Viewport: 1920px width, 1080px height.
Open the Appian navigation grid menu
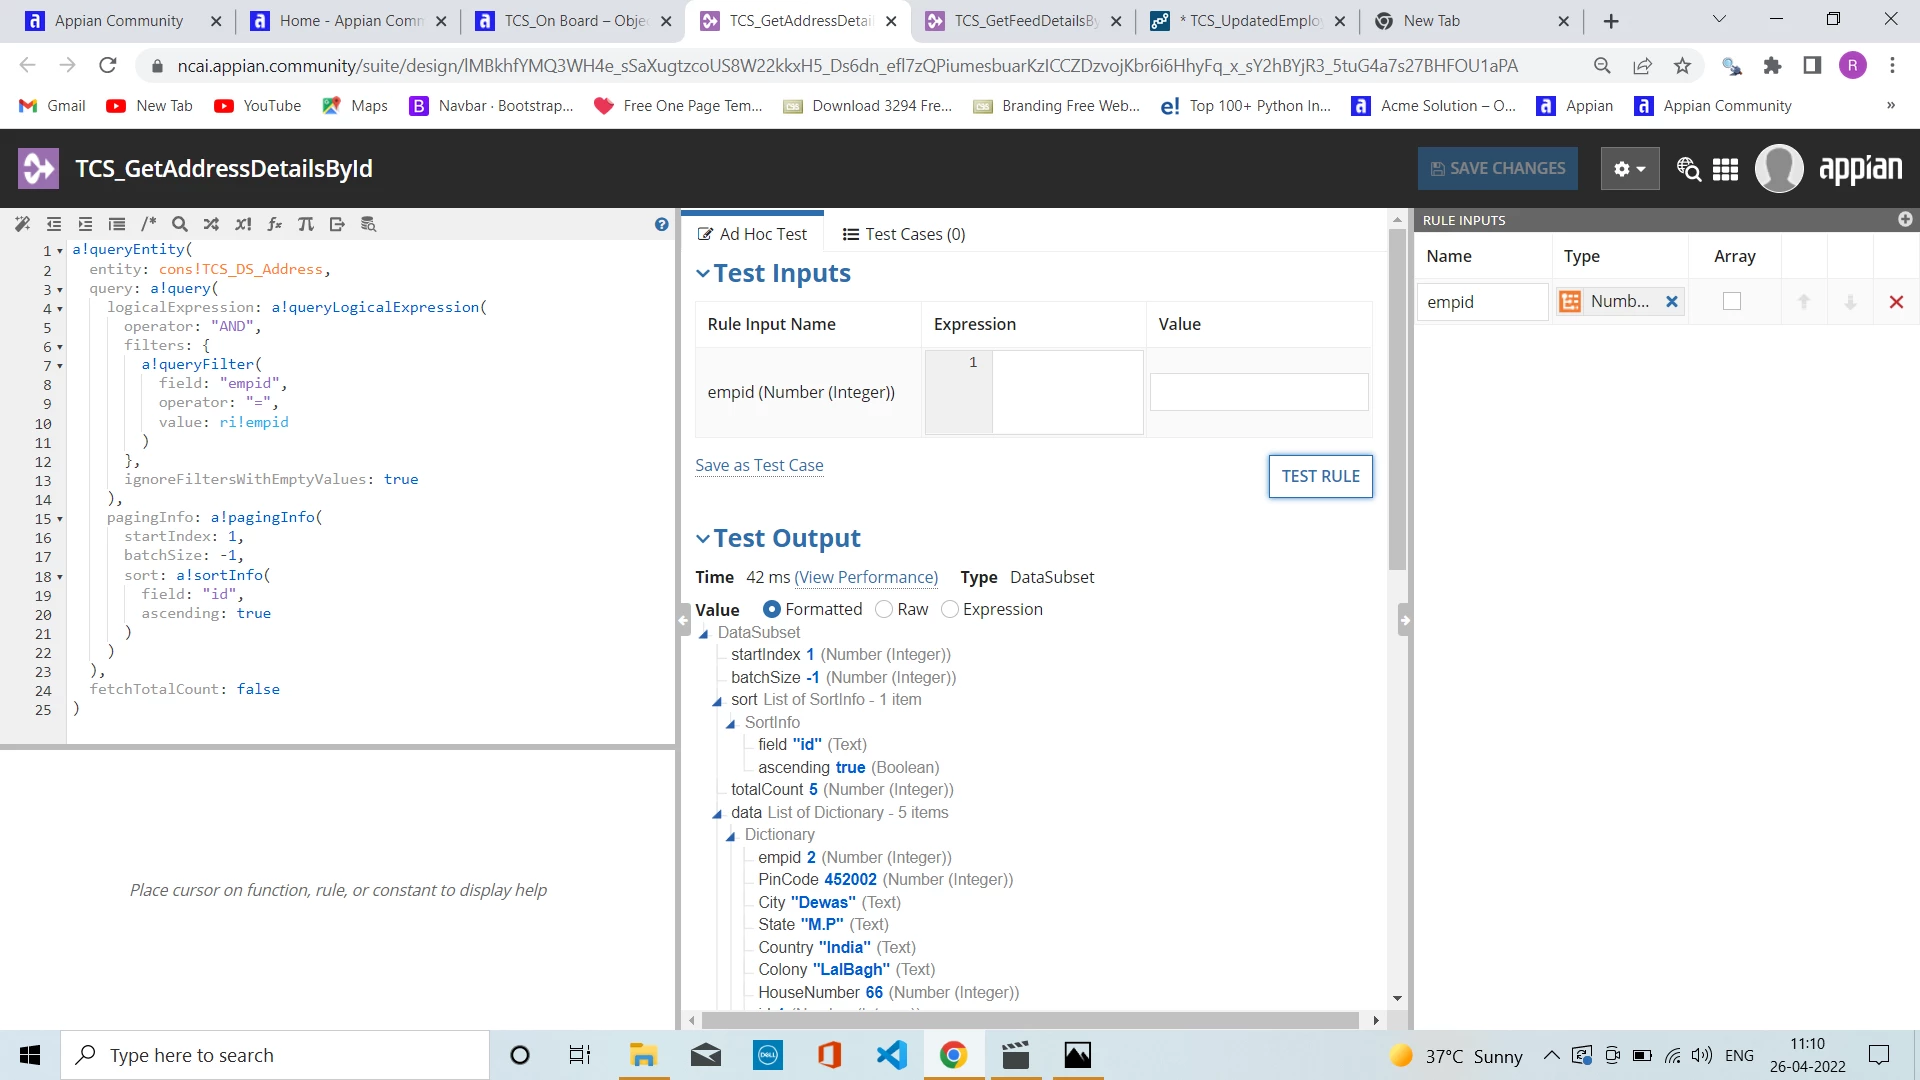pos(1725,169)
